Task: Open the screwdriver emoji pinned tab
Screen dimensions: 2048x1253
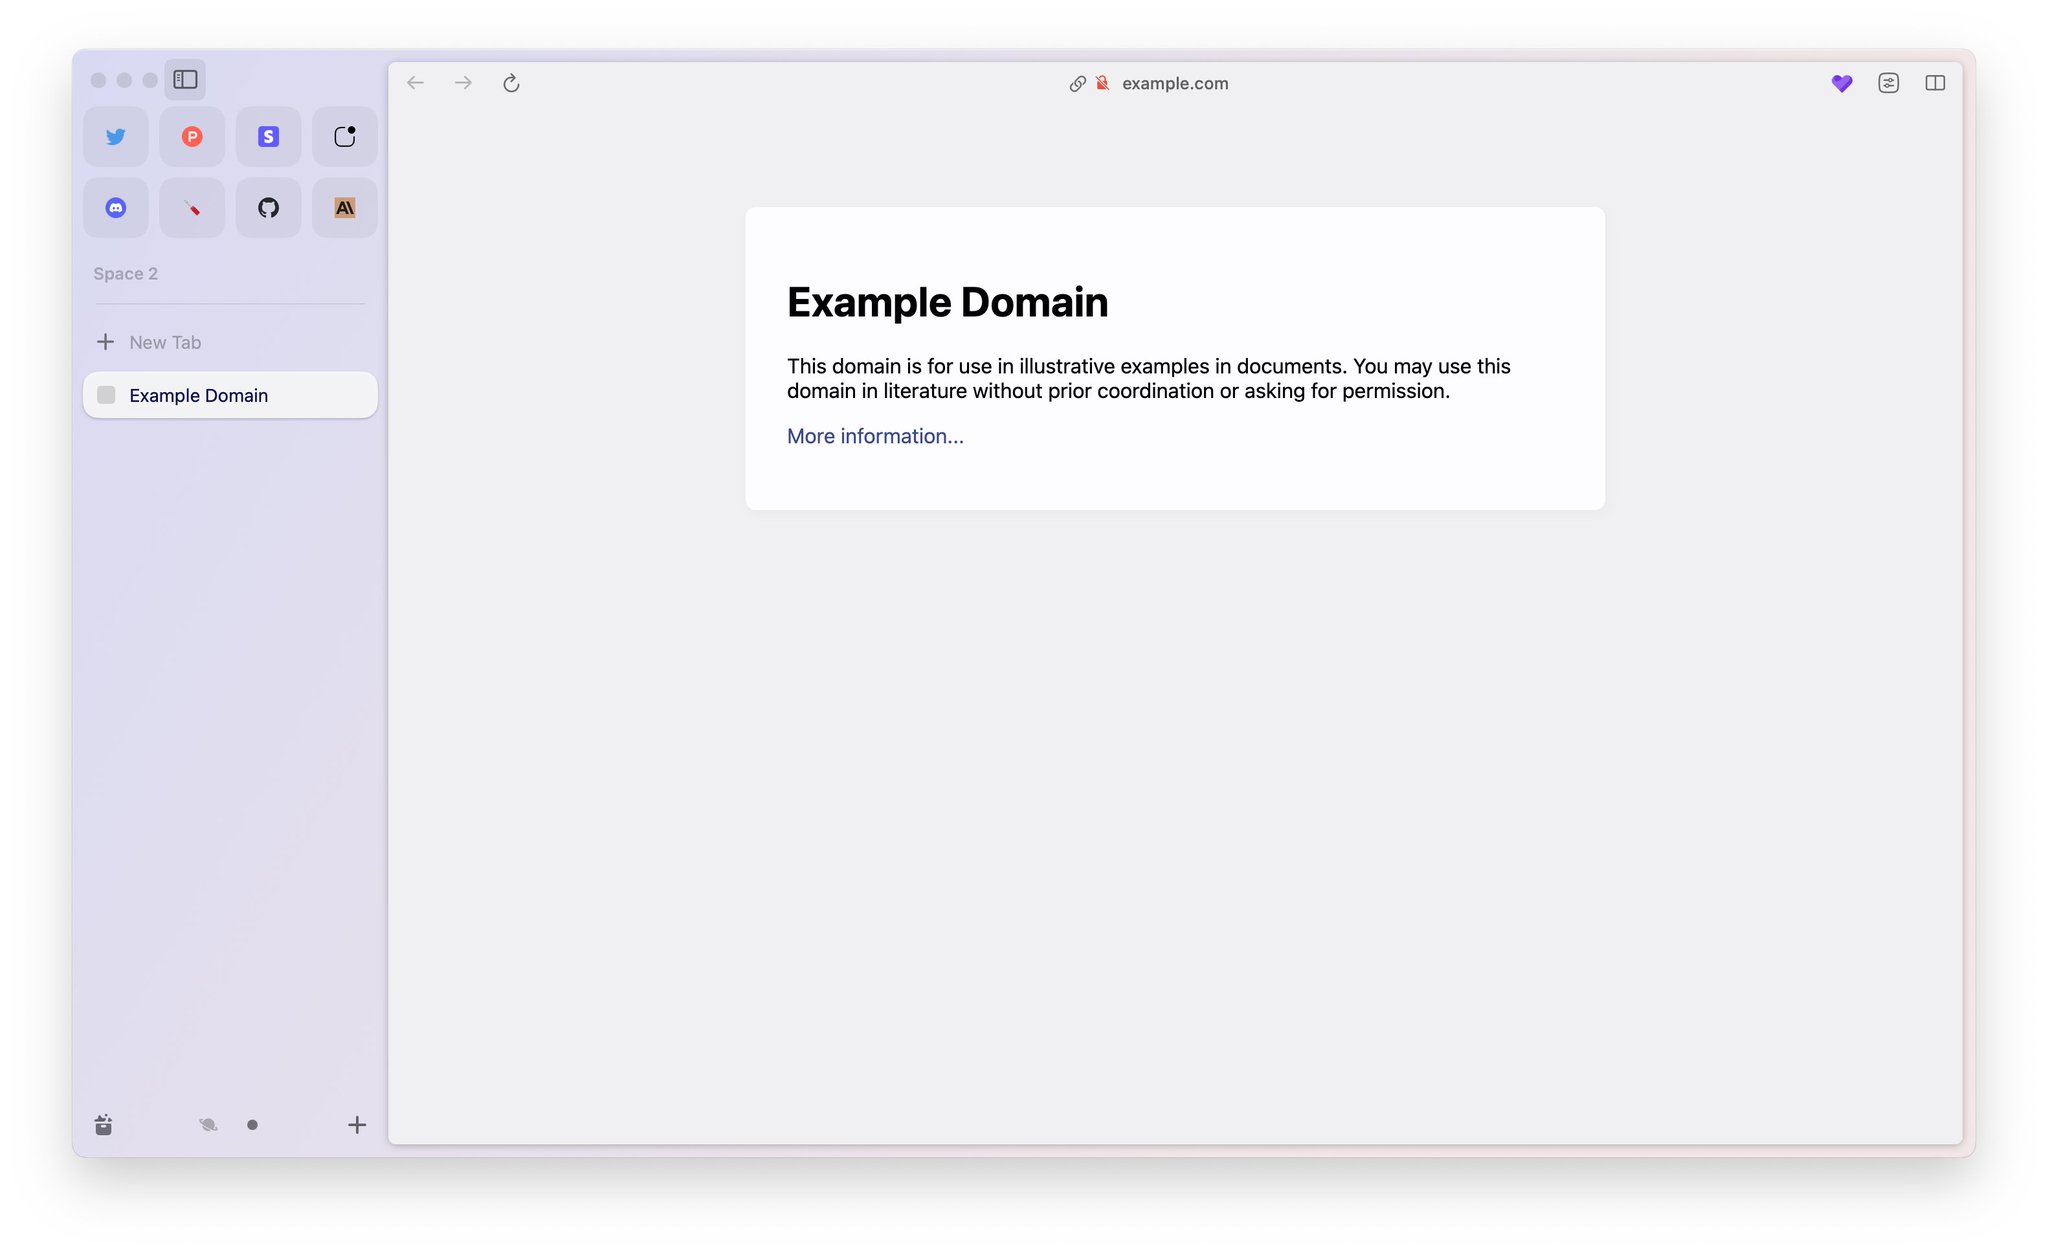Action: click(191, 207)
